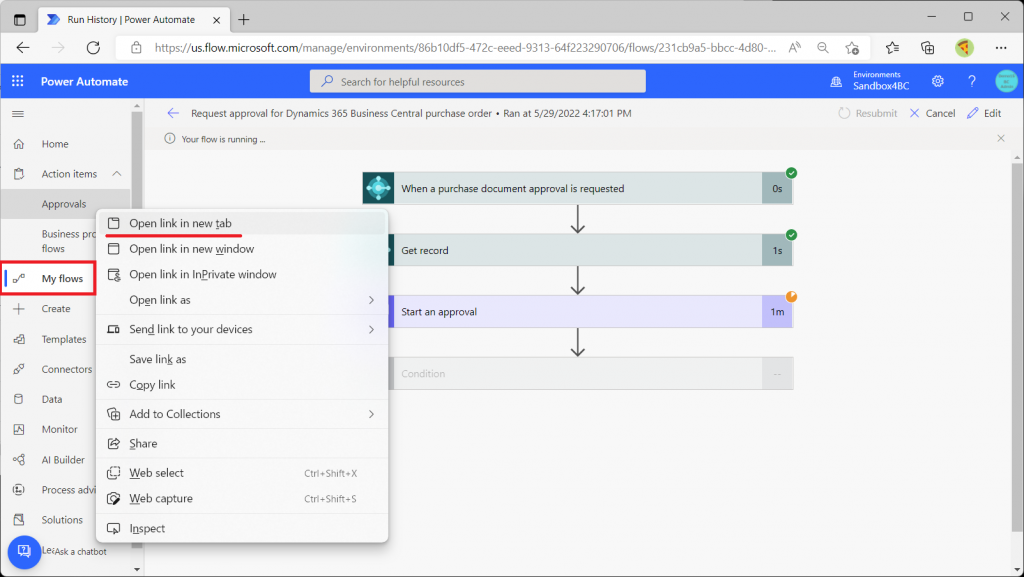Click the My flows icon
1024x577 pixels.
(x=19, y=278)
